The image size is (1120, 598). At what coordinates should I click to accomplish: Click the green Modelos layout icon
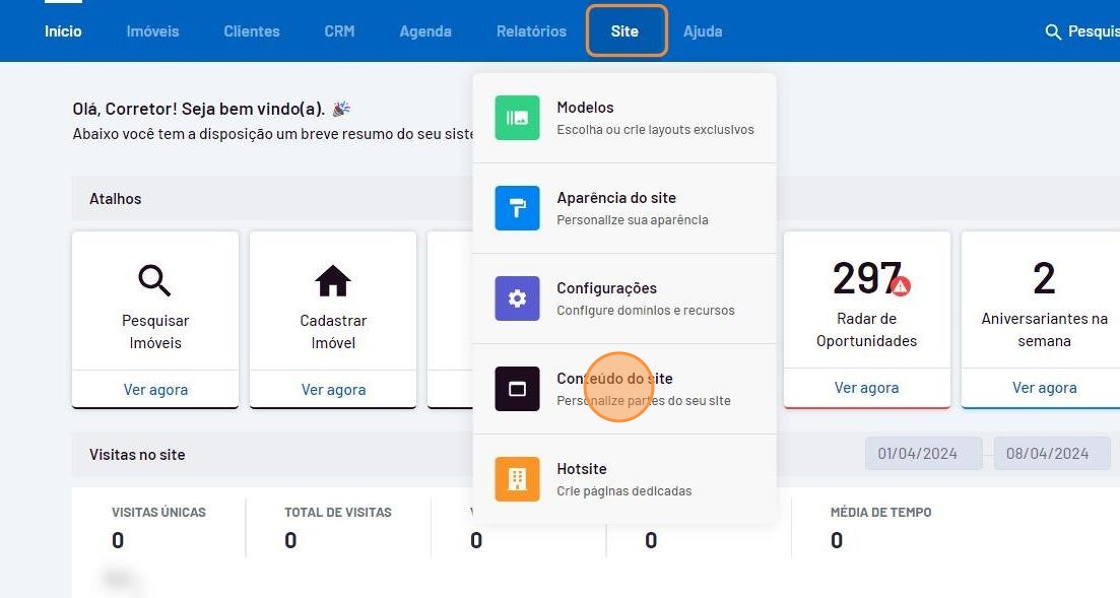tap(517, 118)
